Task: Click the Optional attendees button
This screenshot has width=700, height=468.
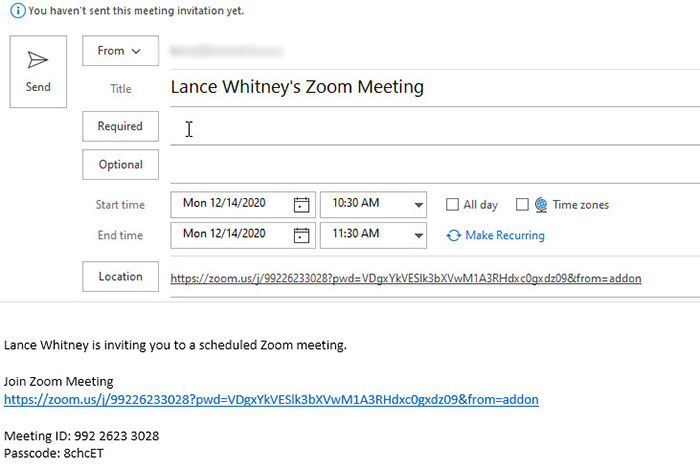Action: (120, 165)
